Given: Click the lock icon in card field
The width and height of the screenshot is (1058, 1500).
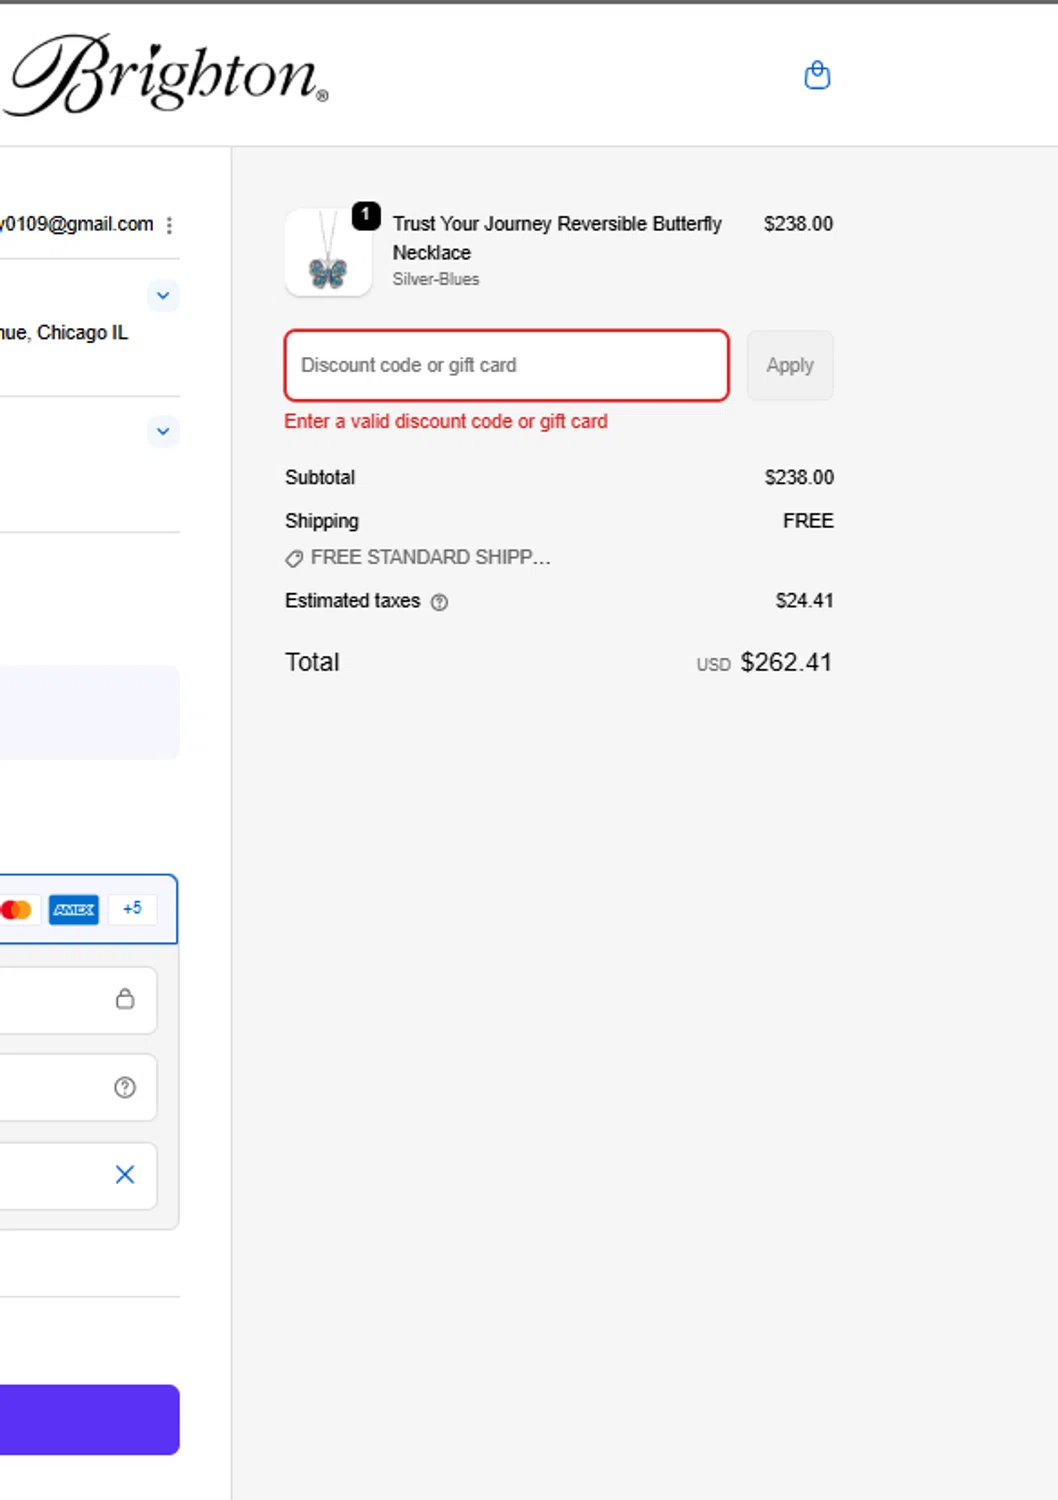Looking at the screenshot, I should [x=125, y=999].
